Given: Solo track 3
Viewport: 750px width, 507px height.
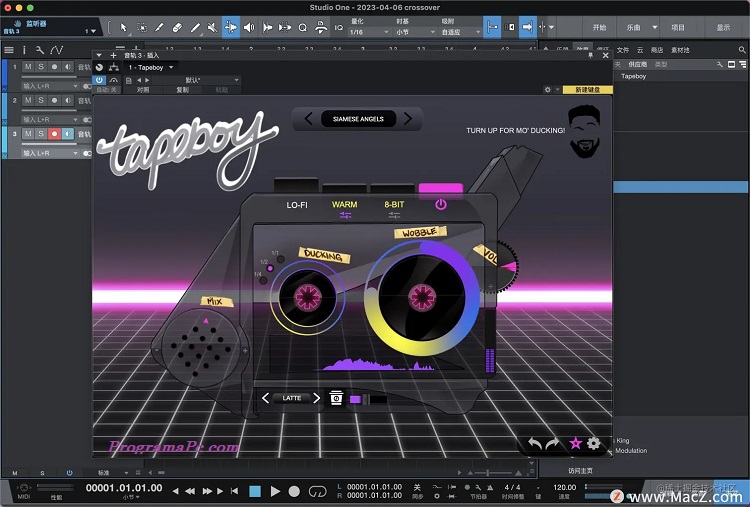Looking at the screenshot, I should point(41,133).
